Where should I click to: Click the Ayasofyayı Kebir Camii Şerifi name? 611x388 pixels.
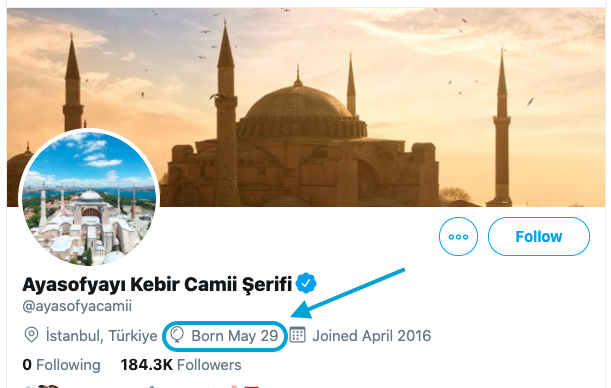point(157,284)
